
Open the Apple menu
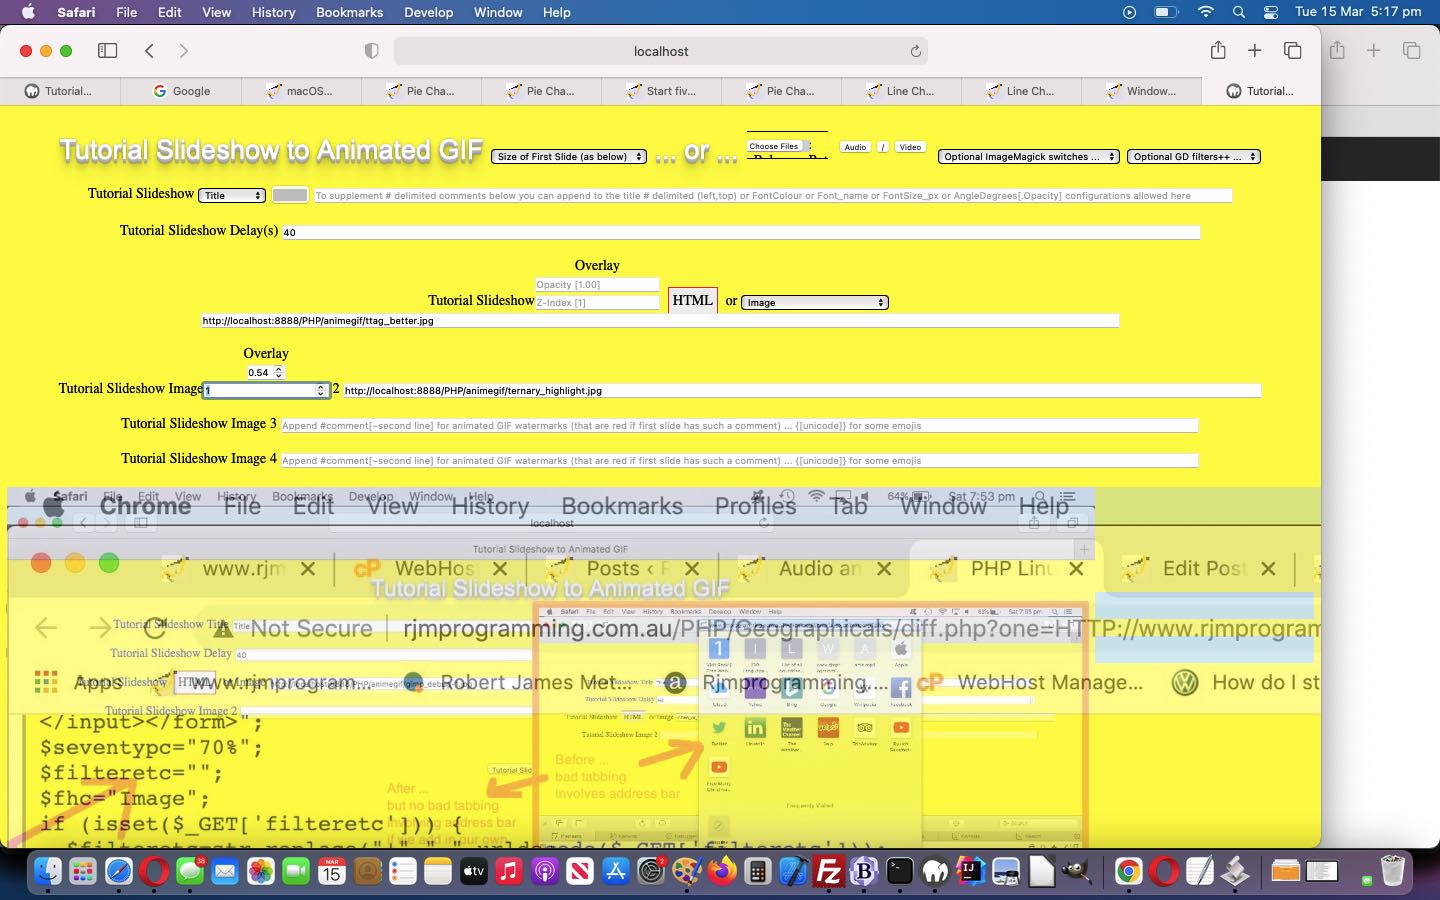(x=27, y=12)
